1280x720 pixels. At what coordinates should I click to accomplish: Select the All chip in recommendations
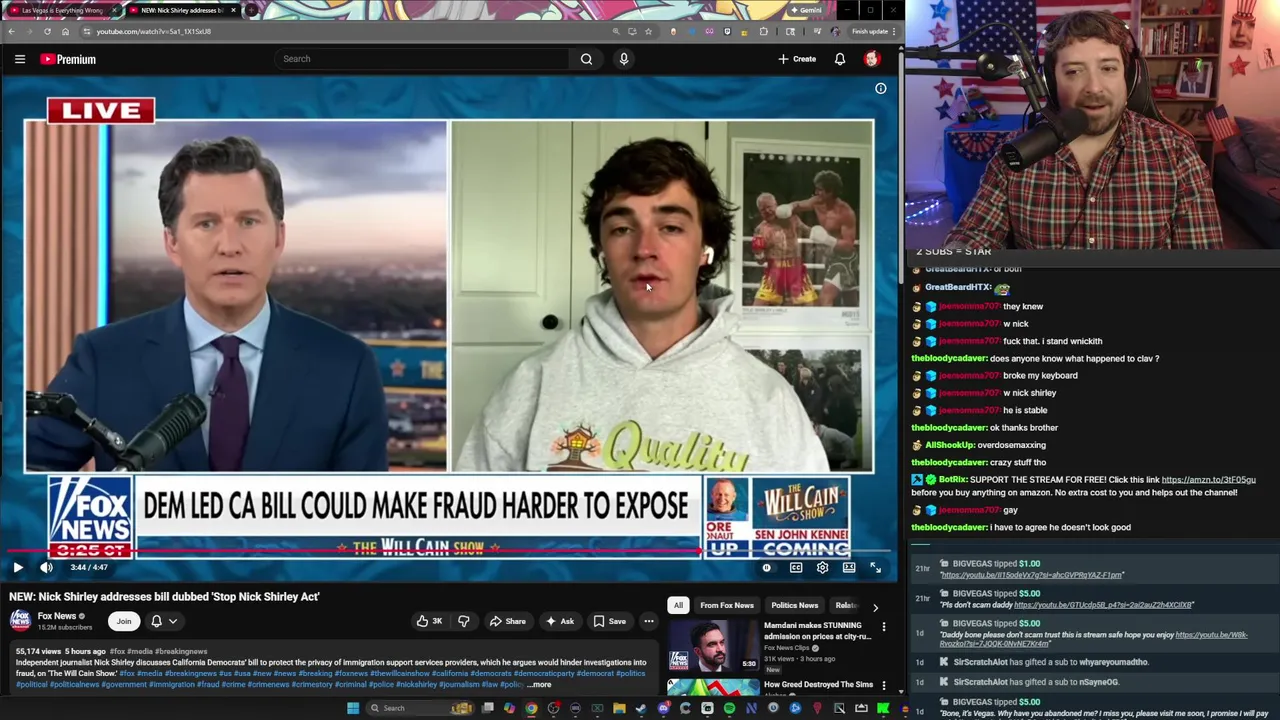click(x=678, y=605)
